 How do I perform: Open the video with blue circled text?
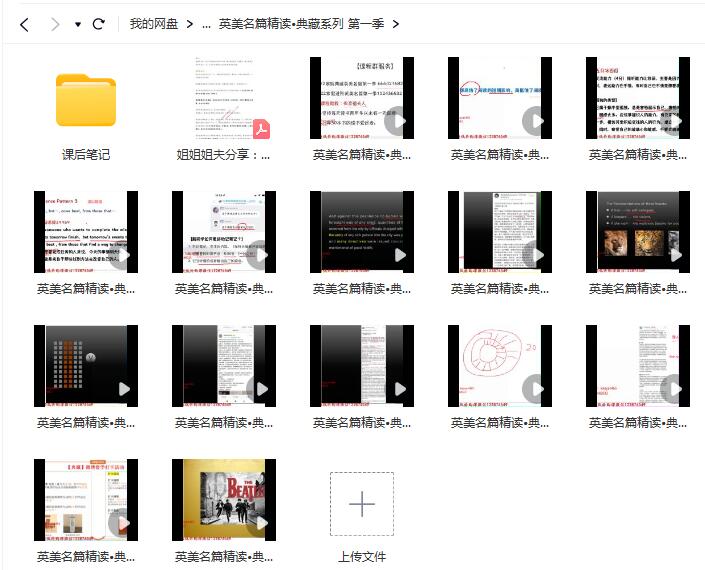[500, 99]
